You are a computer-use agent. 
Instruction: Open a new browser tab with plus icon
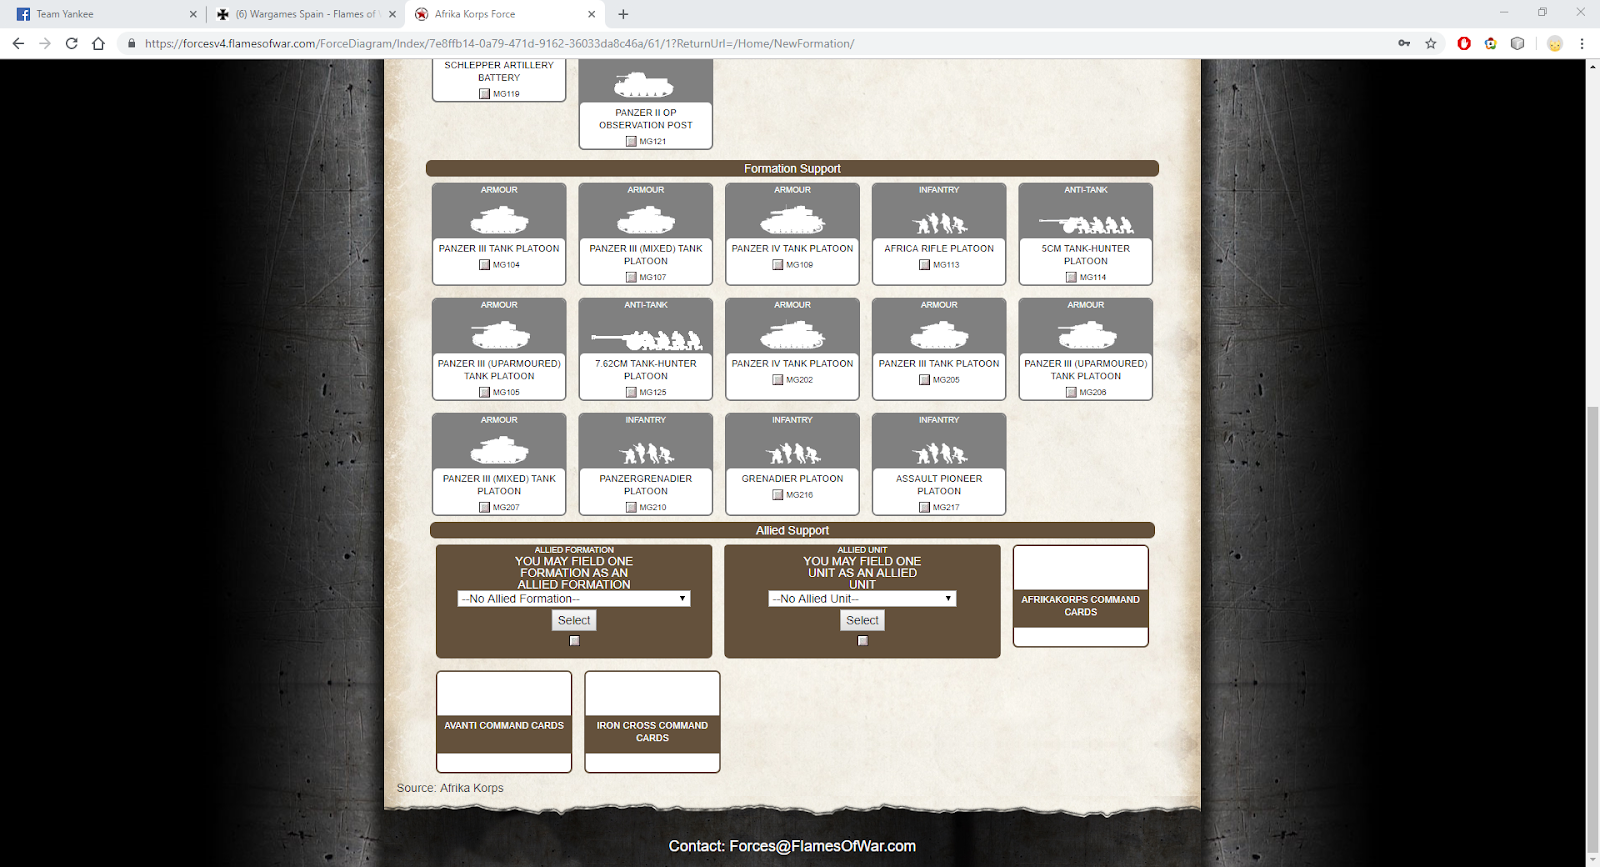point(623,14)
